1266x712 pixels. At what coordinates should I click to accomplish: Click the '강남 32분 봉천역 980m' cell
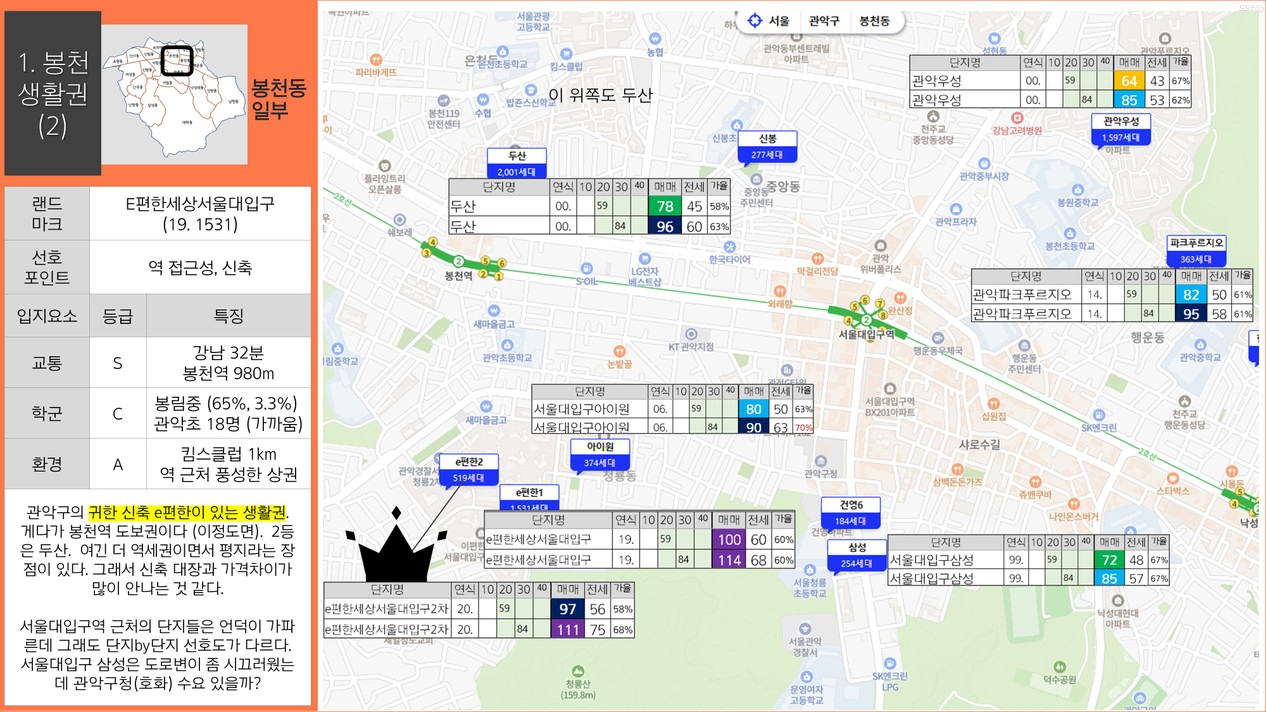coord(229,363)
